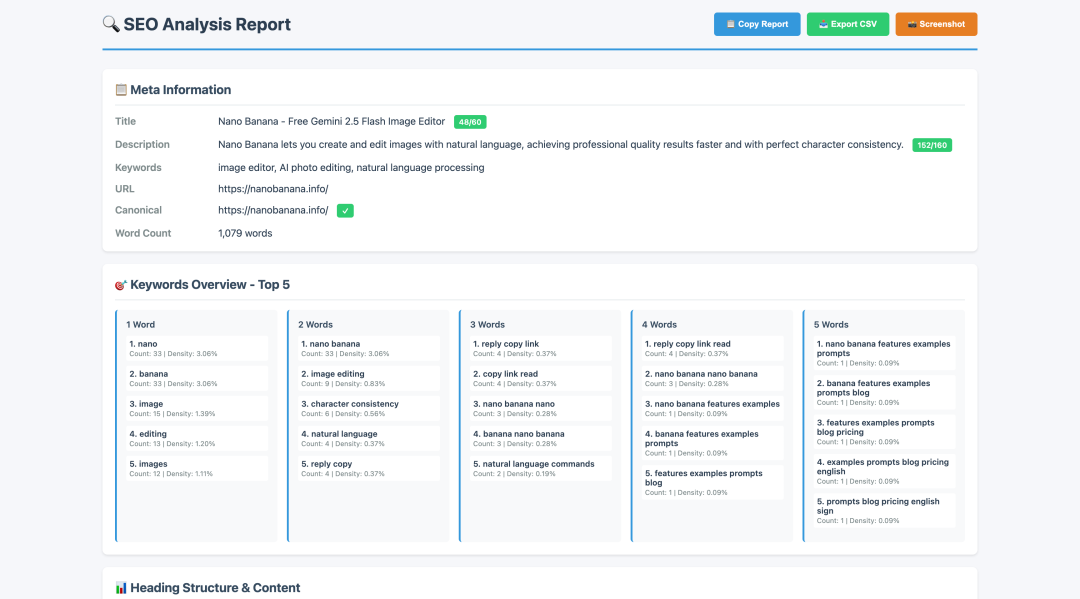Select keyword '1. nano' in 1 Word column
1080x599 pixels.
point(197,348)
